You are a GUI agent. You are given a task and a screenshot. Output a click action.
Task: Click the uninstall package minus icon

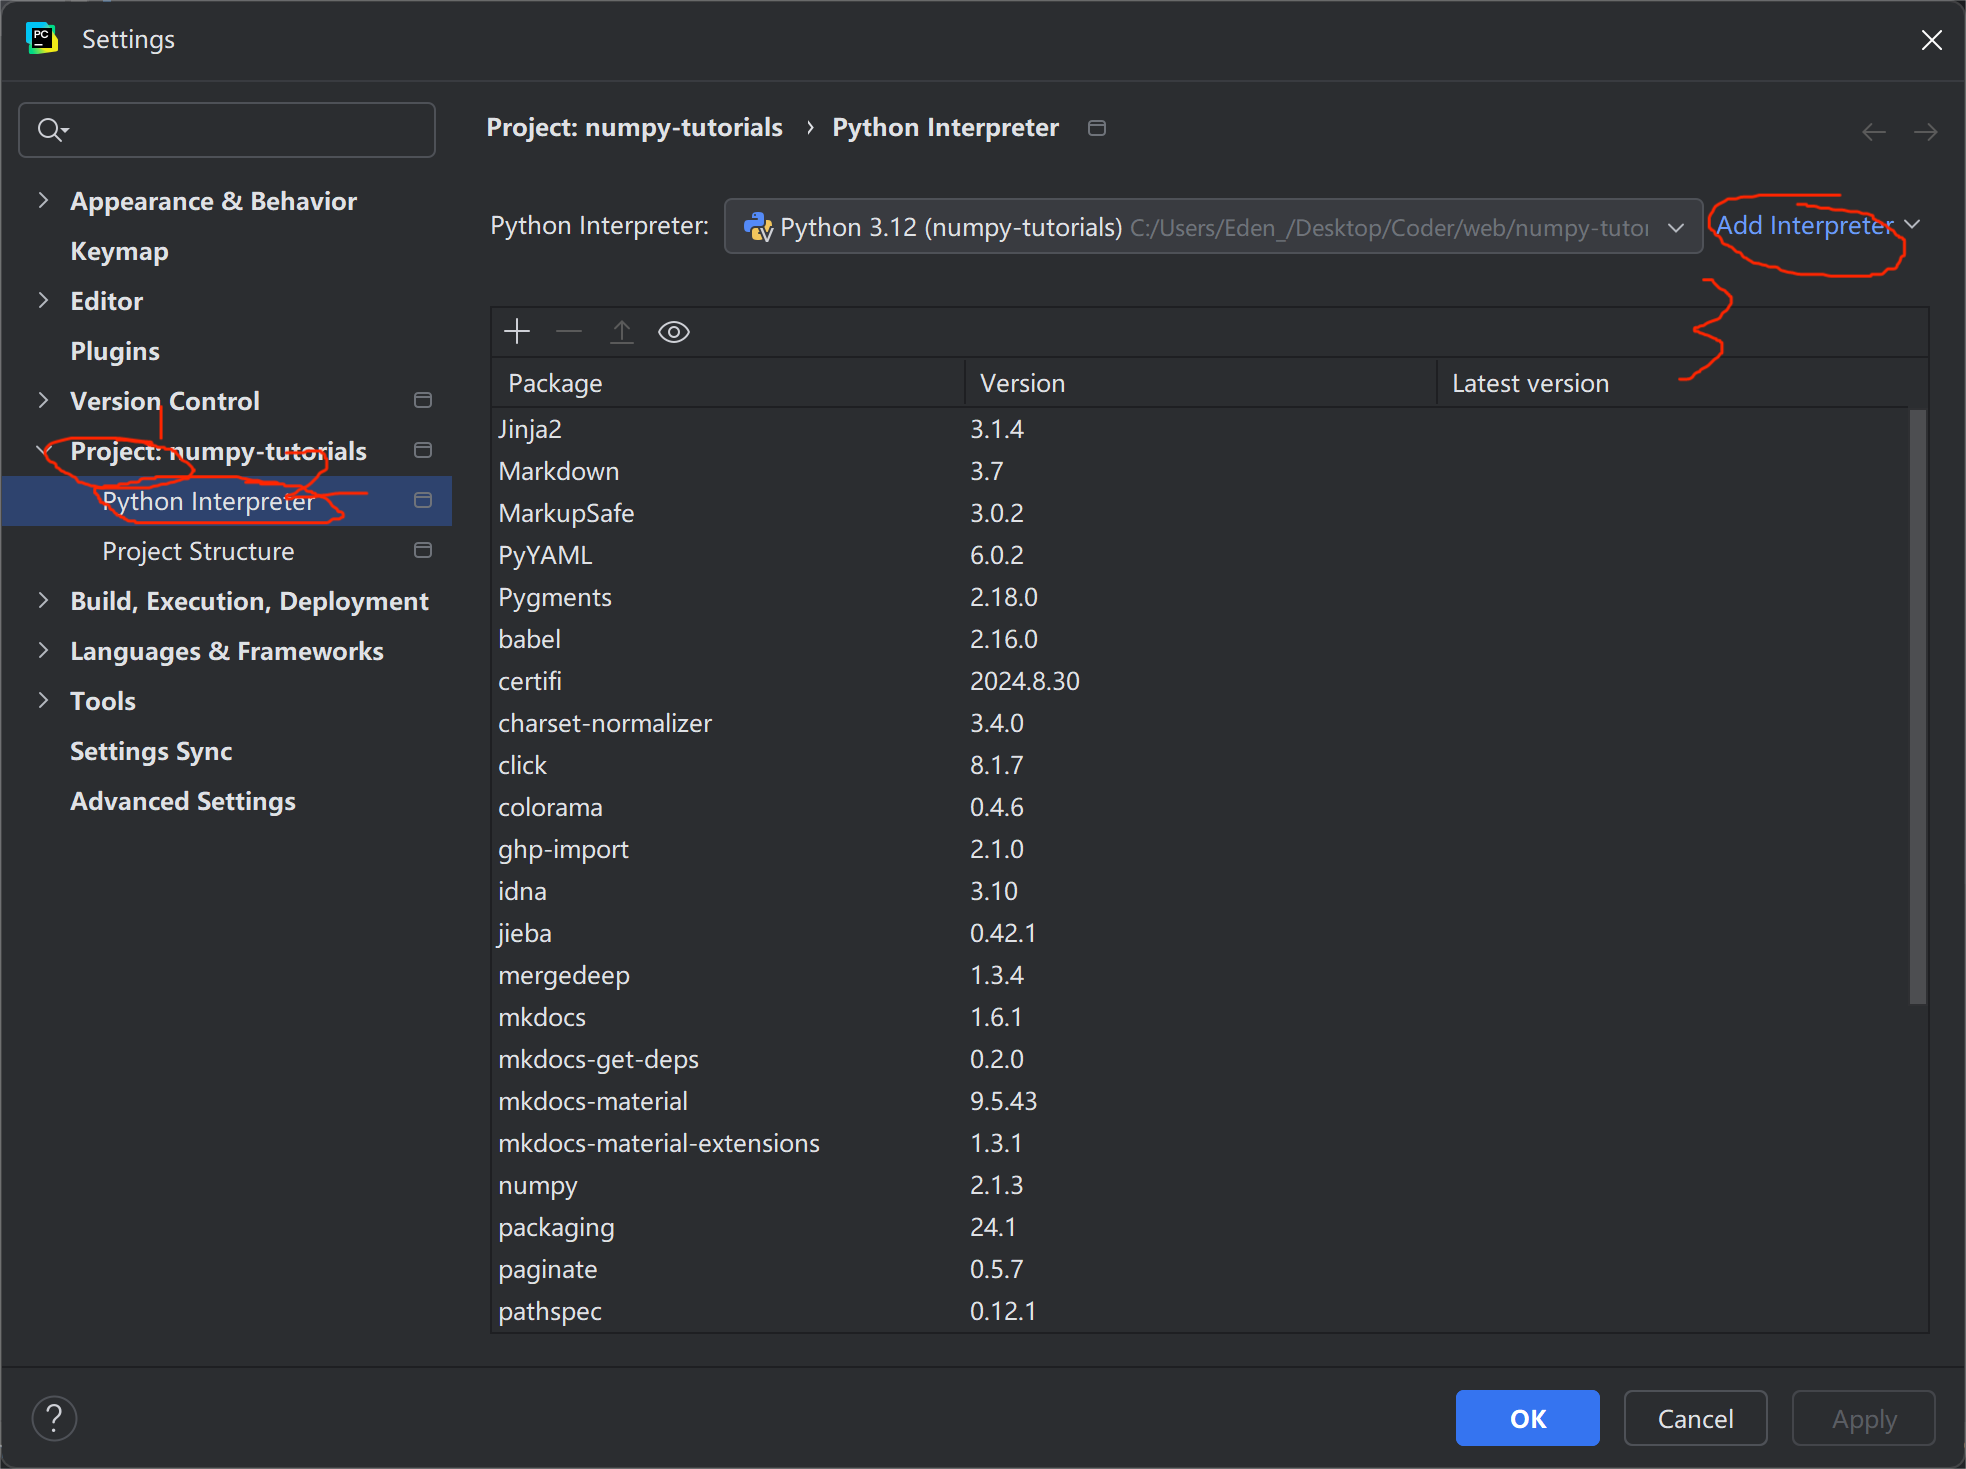point(569,331)
